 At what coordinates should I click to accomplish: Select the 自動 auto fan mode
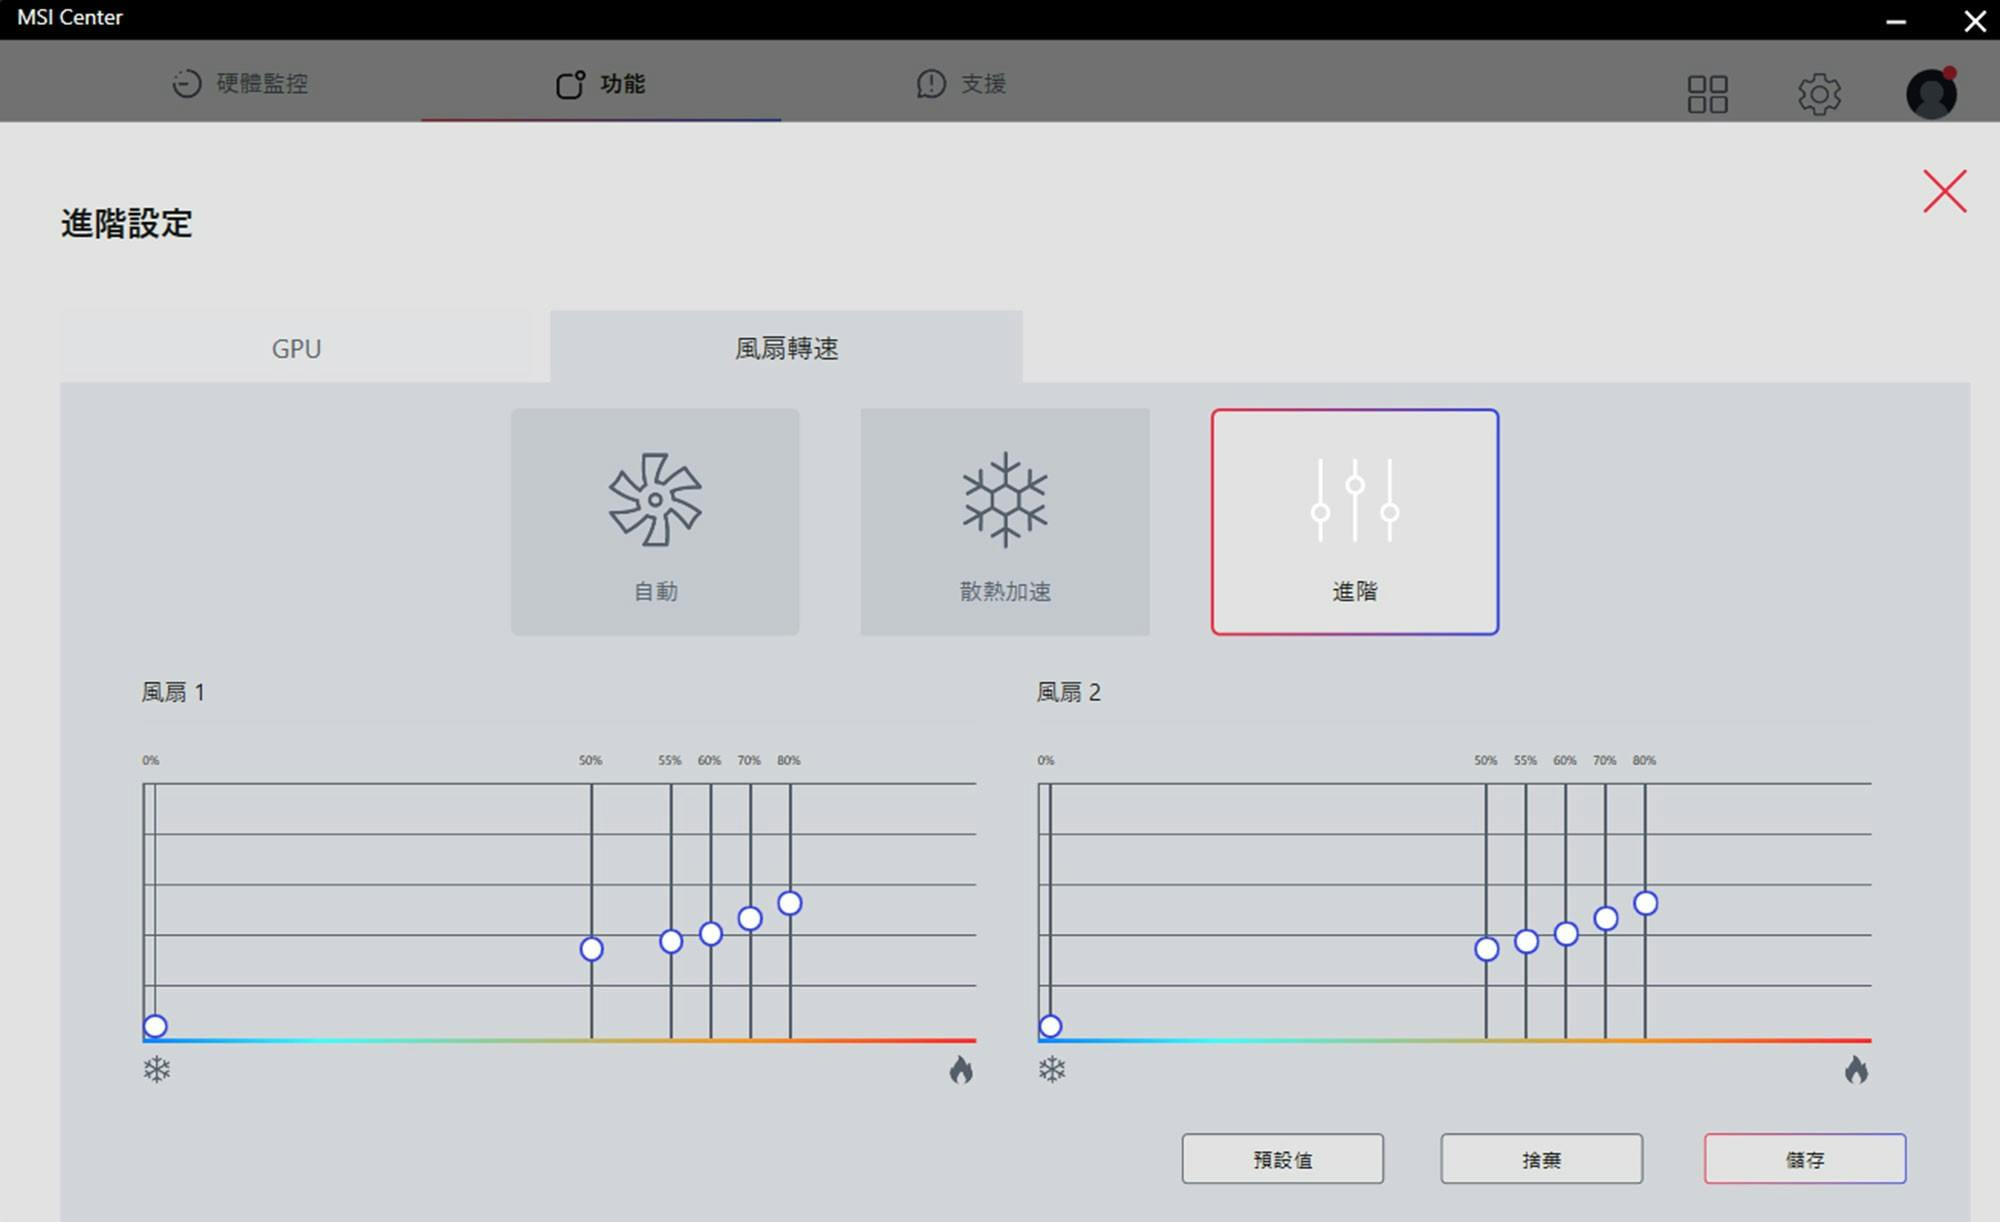(x=655, y=521)
